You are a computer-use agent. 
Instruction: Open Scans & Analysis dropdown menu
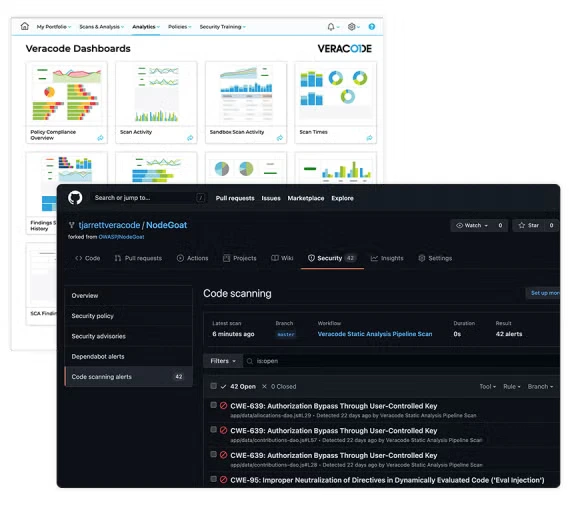[102, 27]
